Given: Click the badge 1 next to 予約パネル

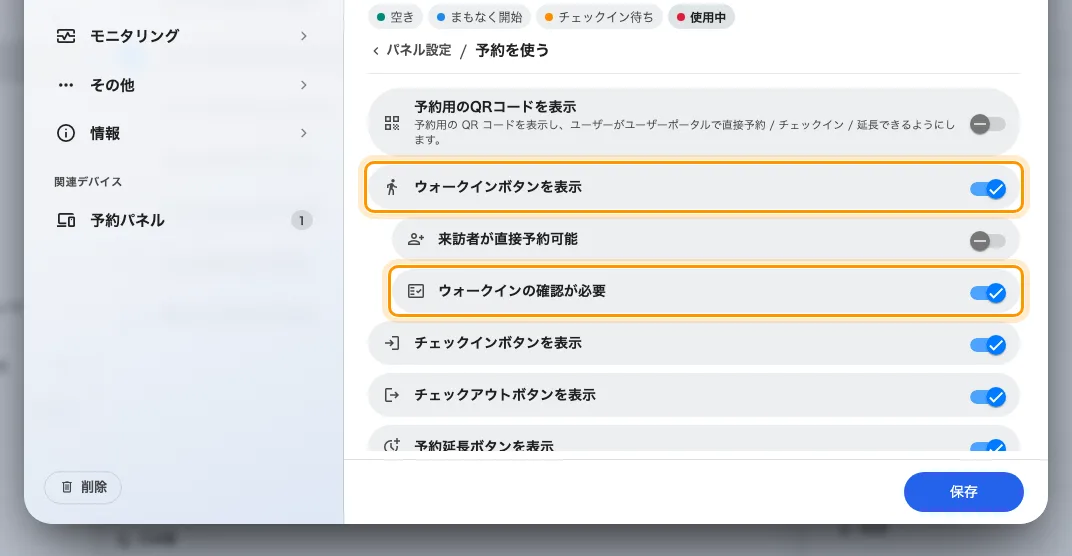Looking at the screenshot, I should (x=302, y=220).
